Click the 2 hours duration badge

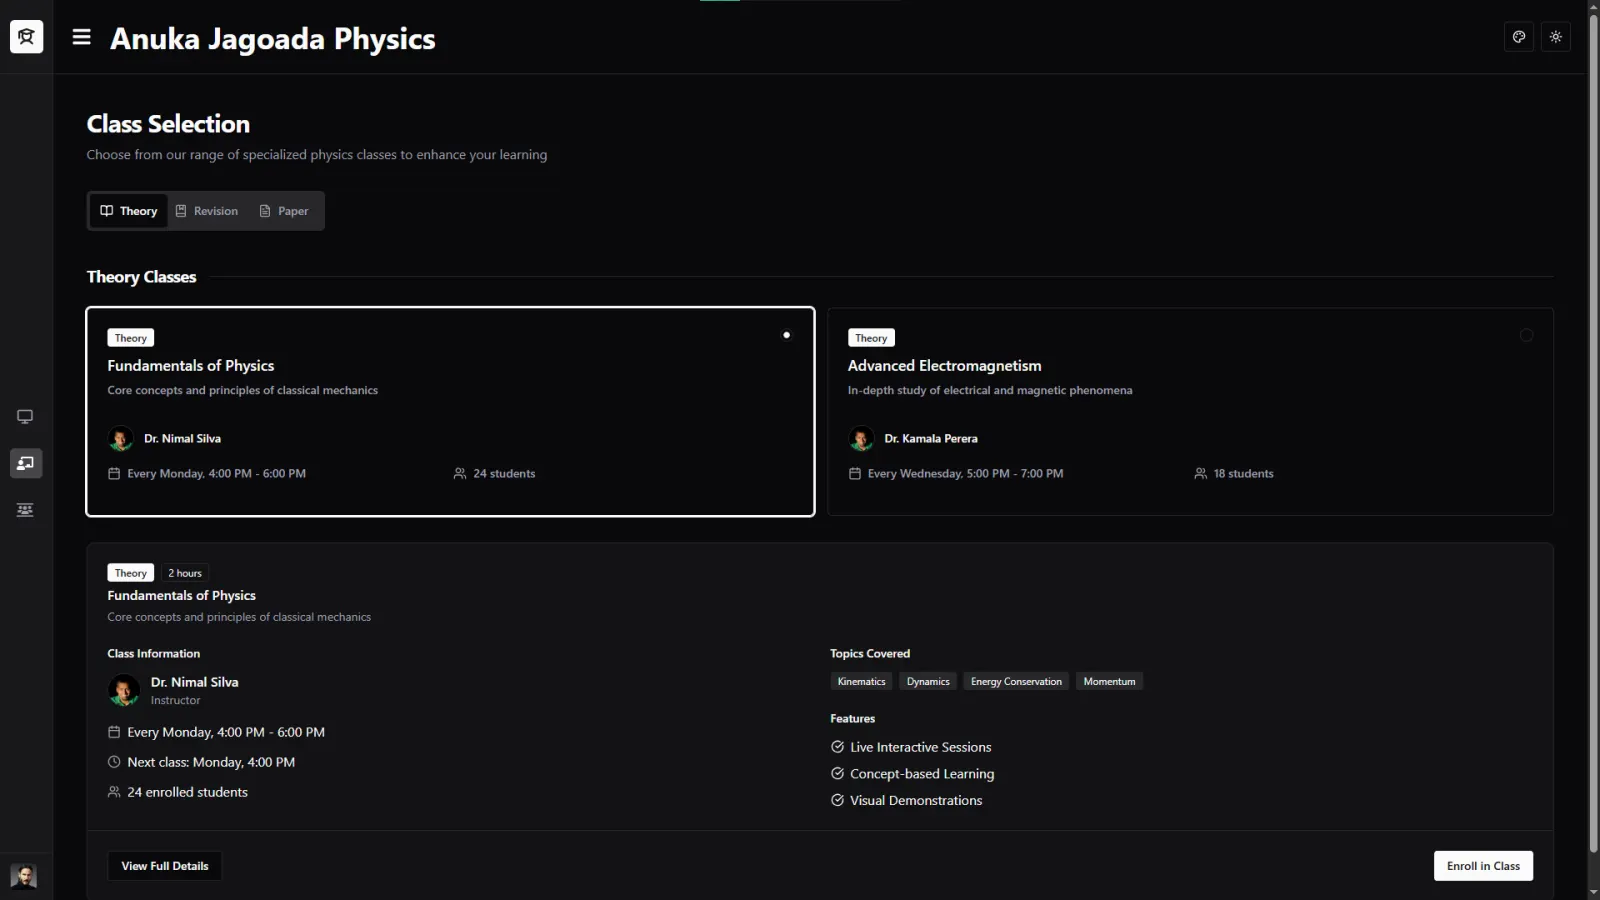tap(185, 573)
